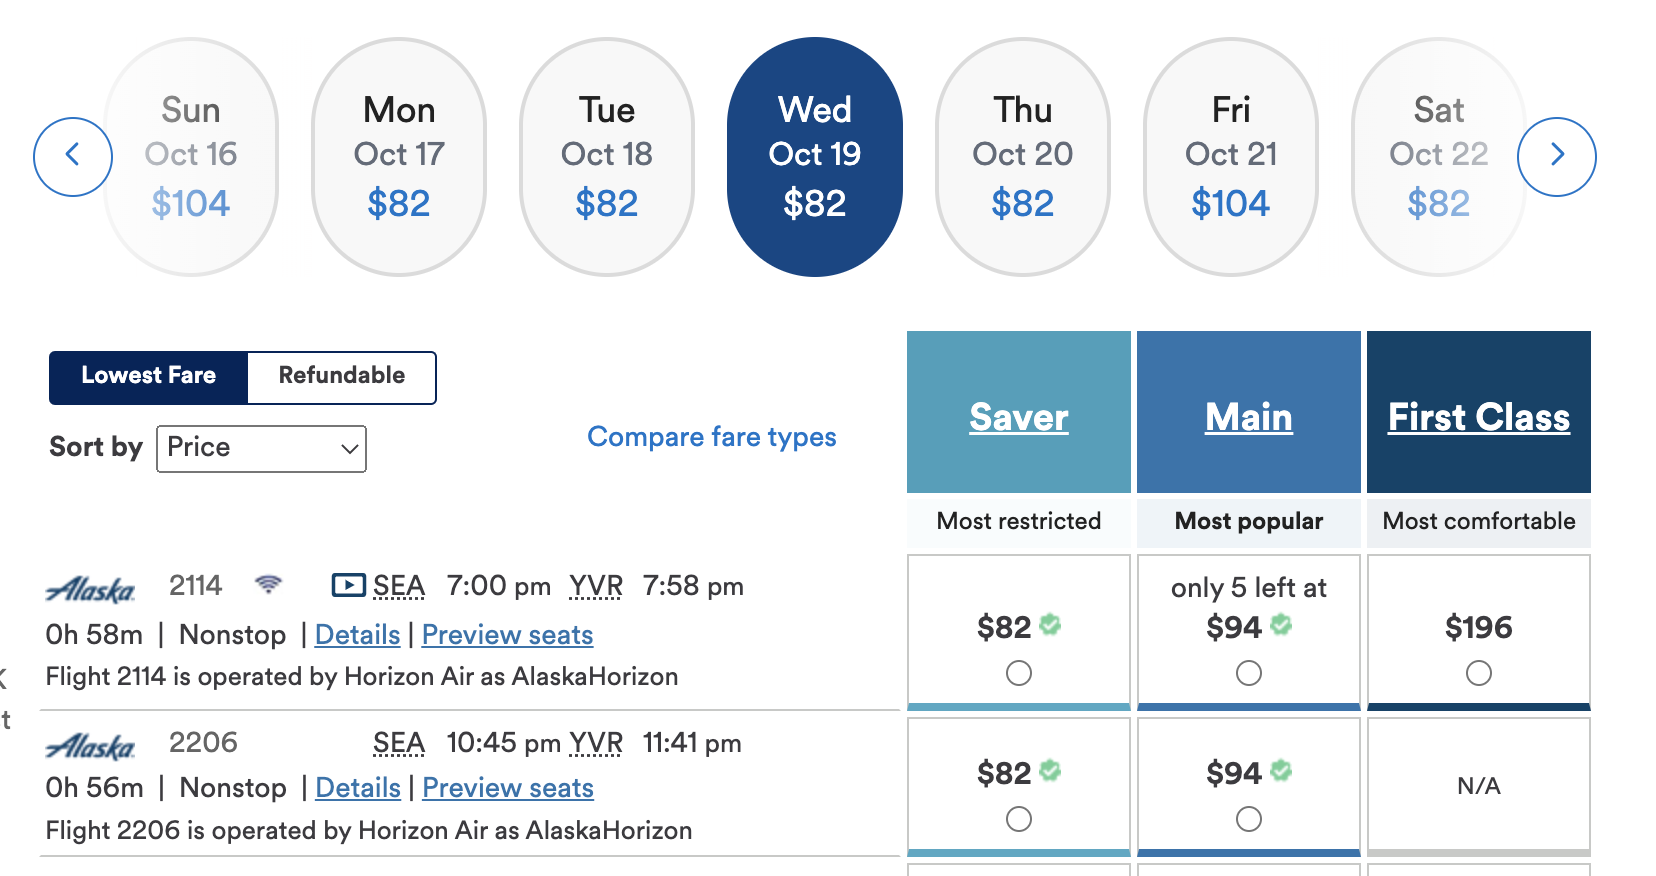The width and height of the screenshot is (1656, 876).
Task: Expand Details for flight 2114
Action: pyautogui.click(x=357, y=634)
